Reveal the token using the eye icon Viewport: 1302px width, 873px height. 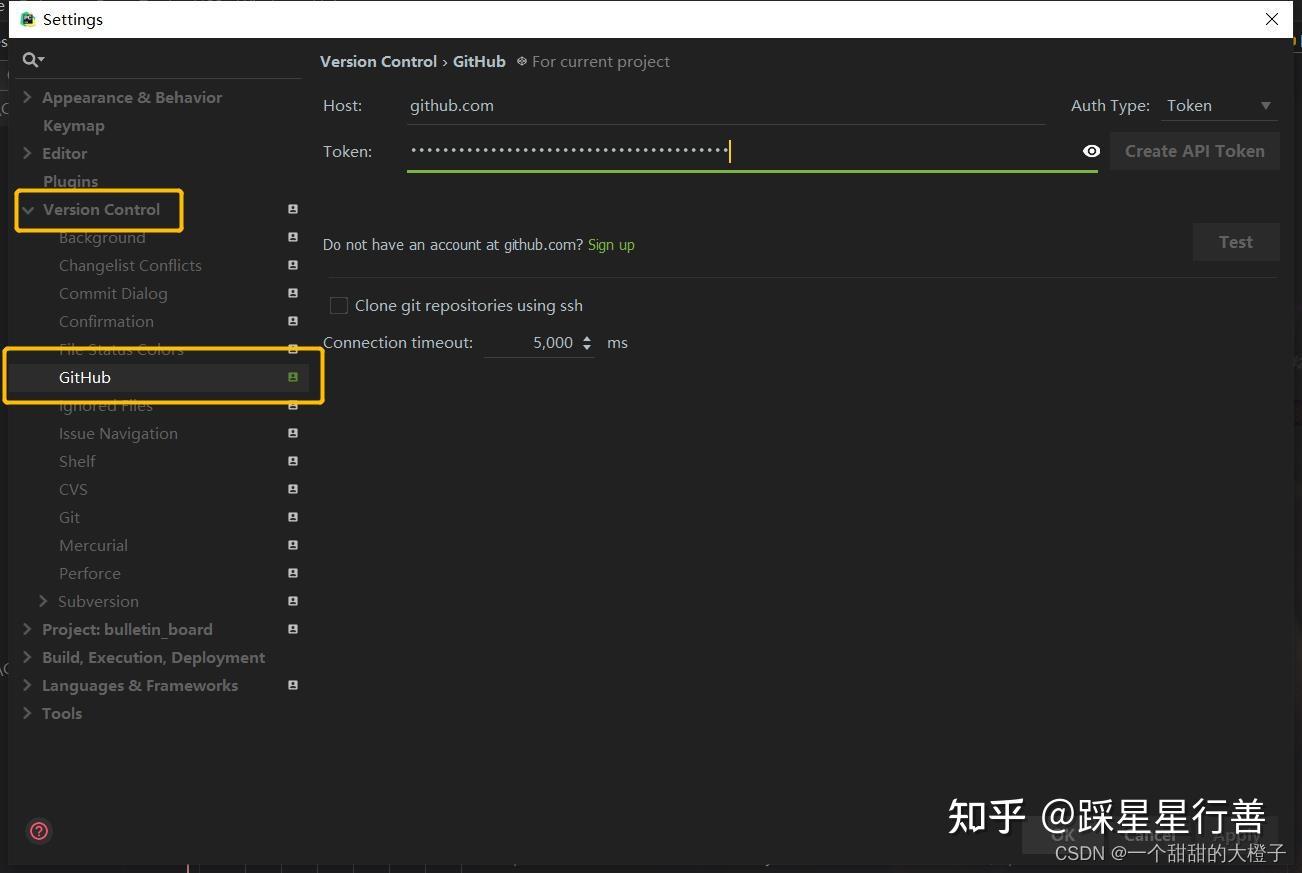tap(1091, 151)
